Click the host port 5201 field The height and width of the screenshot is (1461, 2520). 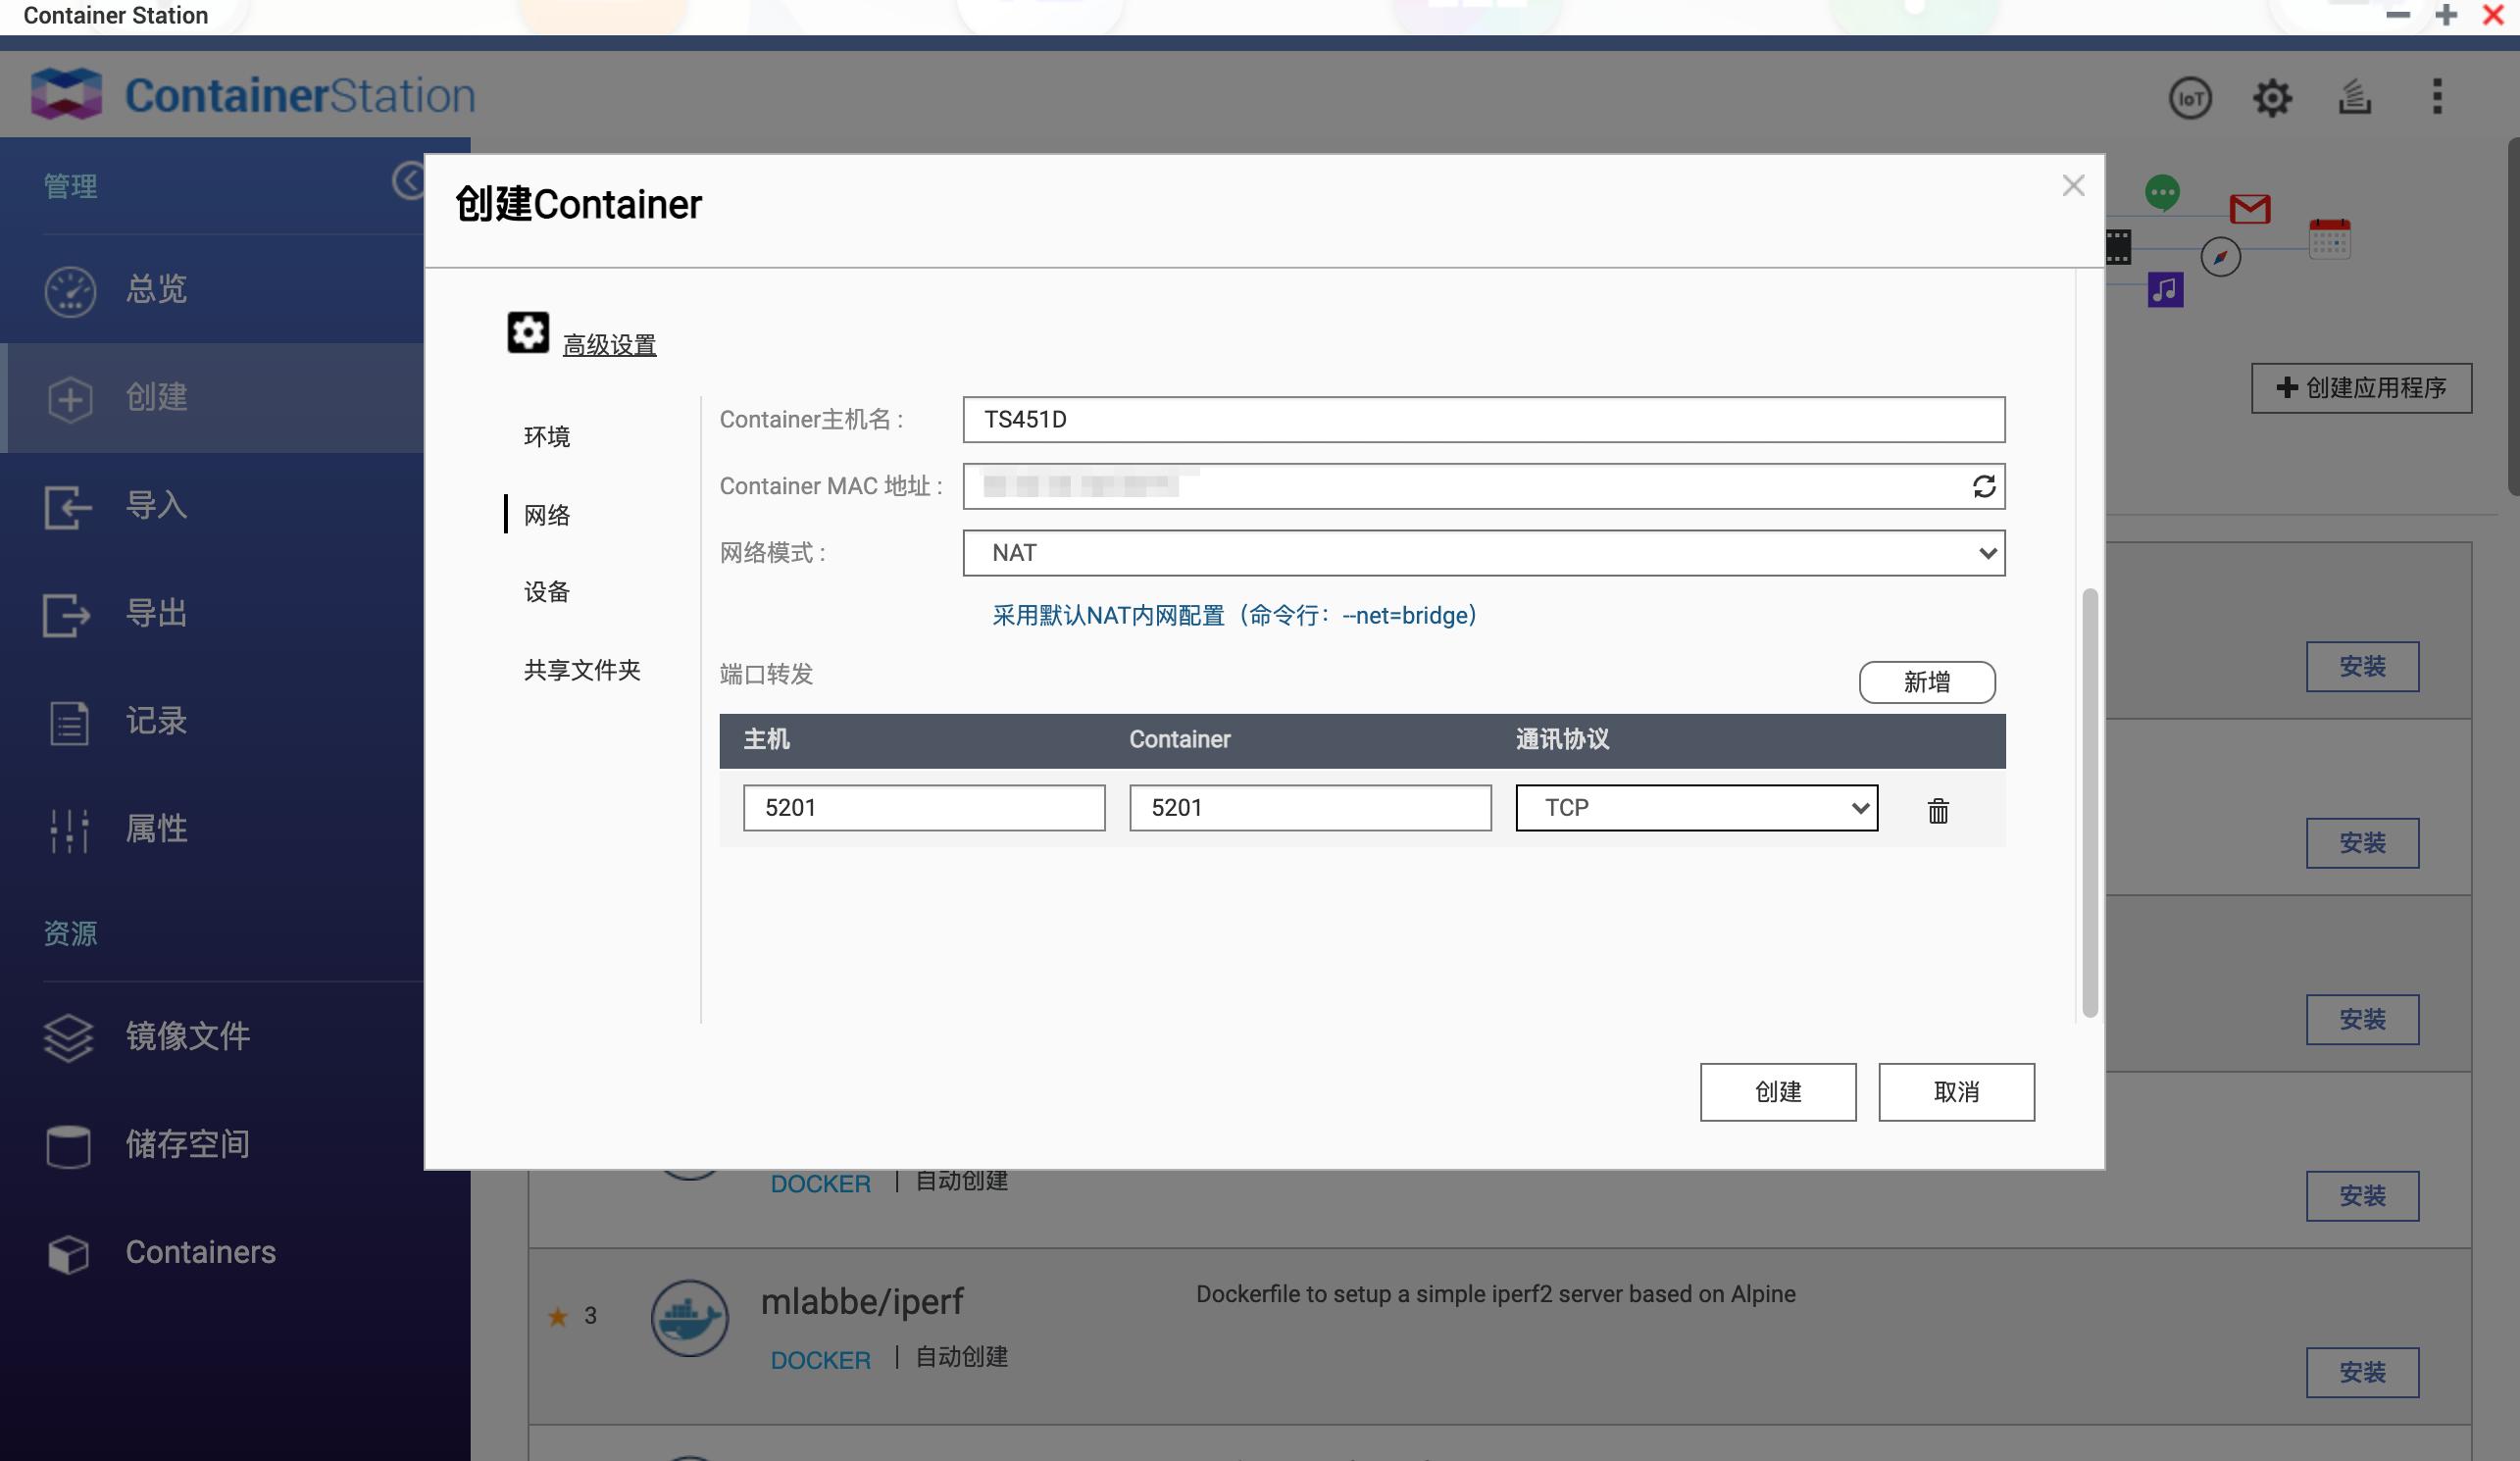[x=923, y=808]
